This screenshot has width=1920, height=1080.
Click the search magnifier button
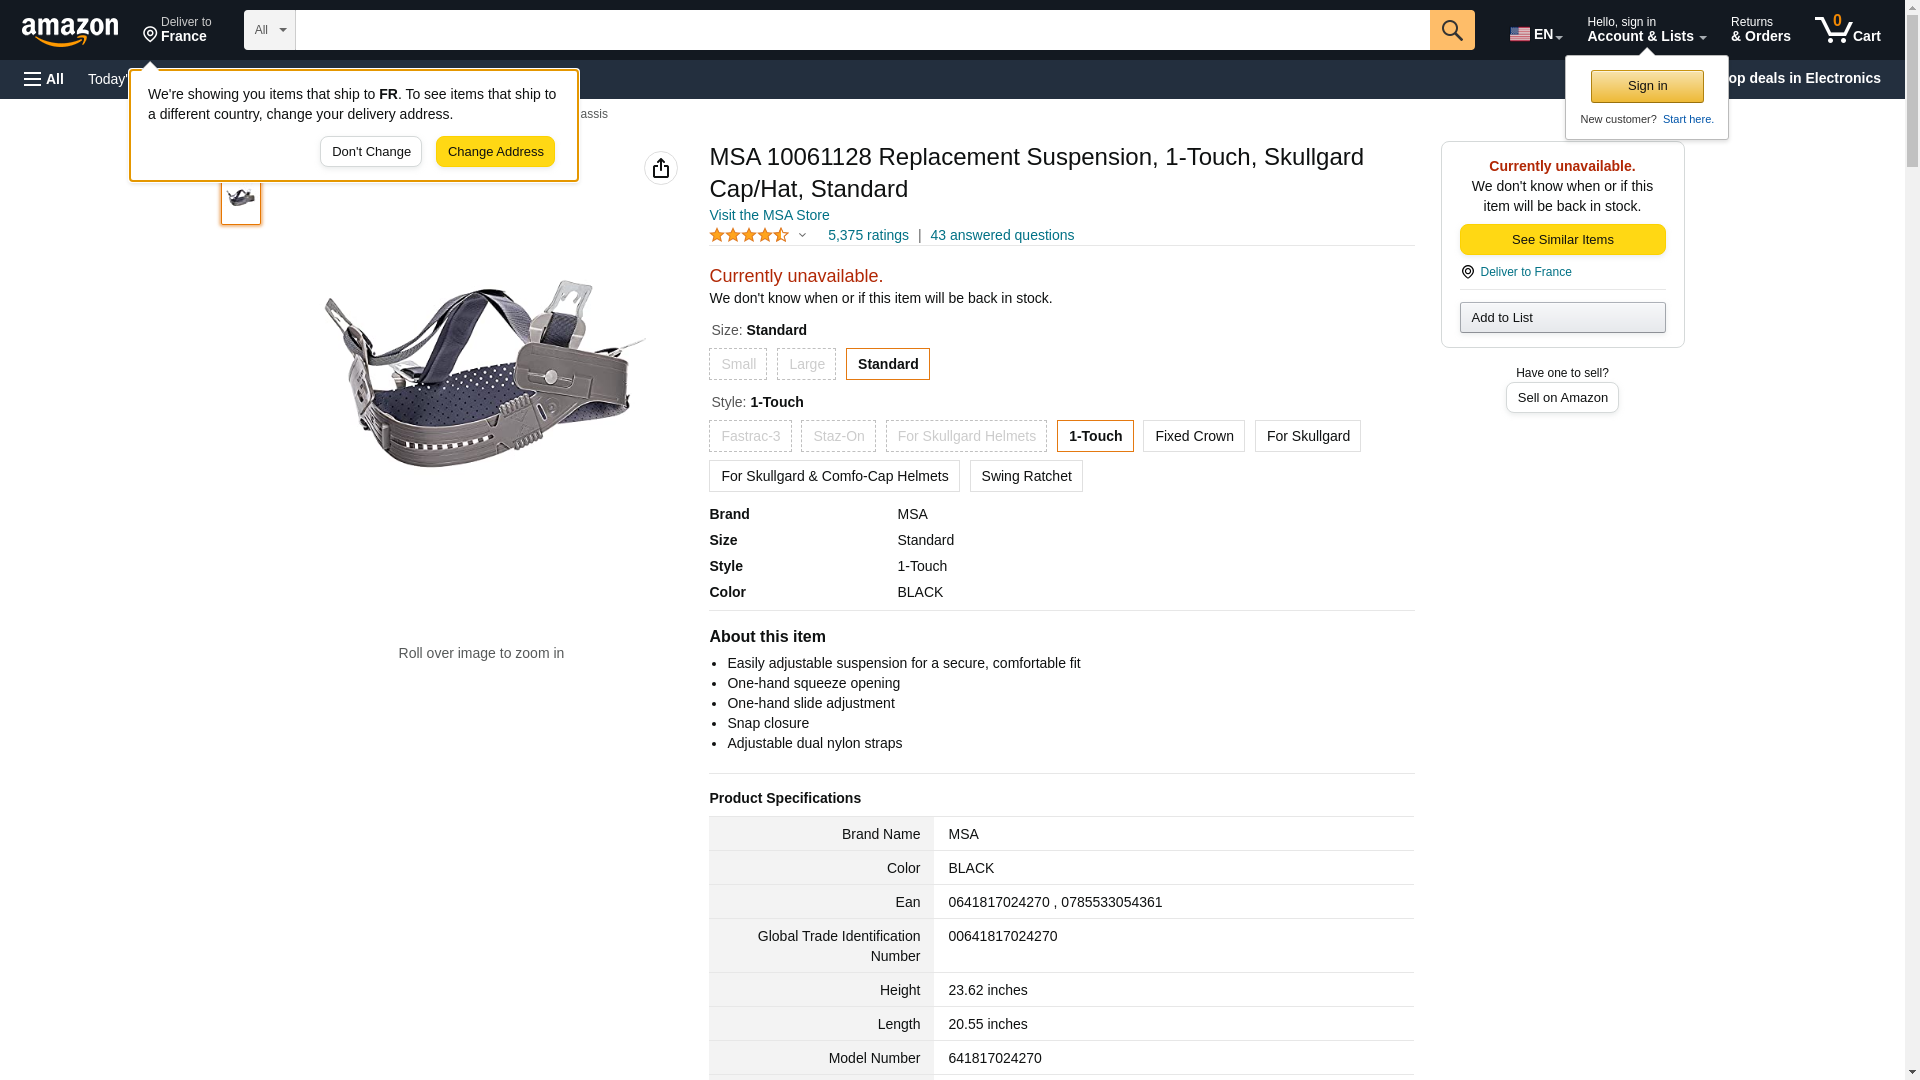pos(1451,30)
